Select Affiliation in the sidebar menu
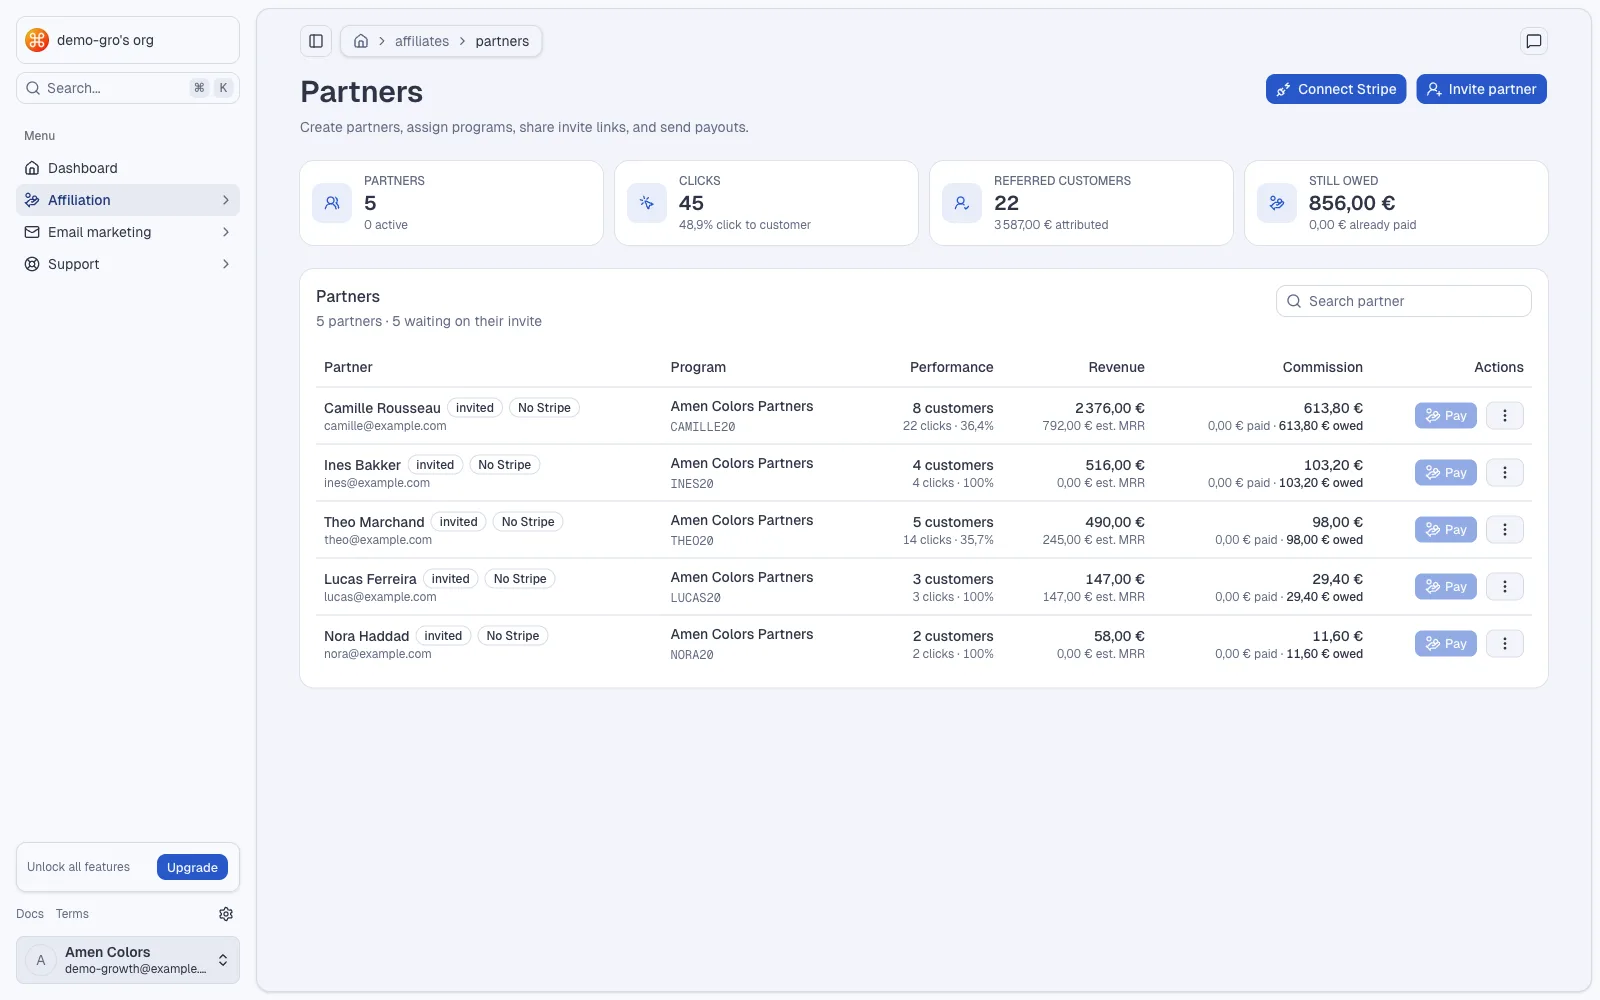 (x=128, y=200)
